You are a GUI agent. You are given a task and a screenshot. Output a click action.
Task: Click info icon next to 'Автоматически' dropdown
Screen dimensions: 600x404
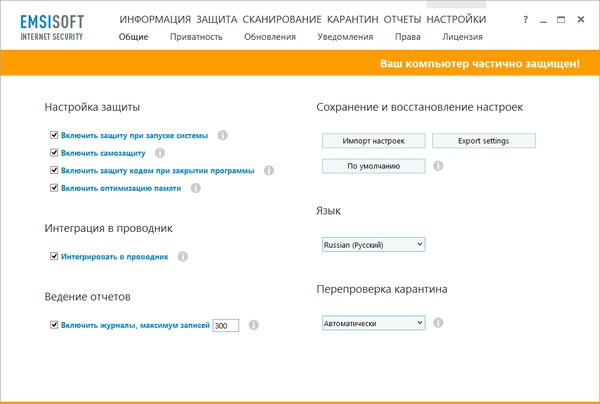[x=438, y=323]
